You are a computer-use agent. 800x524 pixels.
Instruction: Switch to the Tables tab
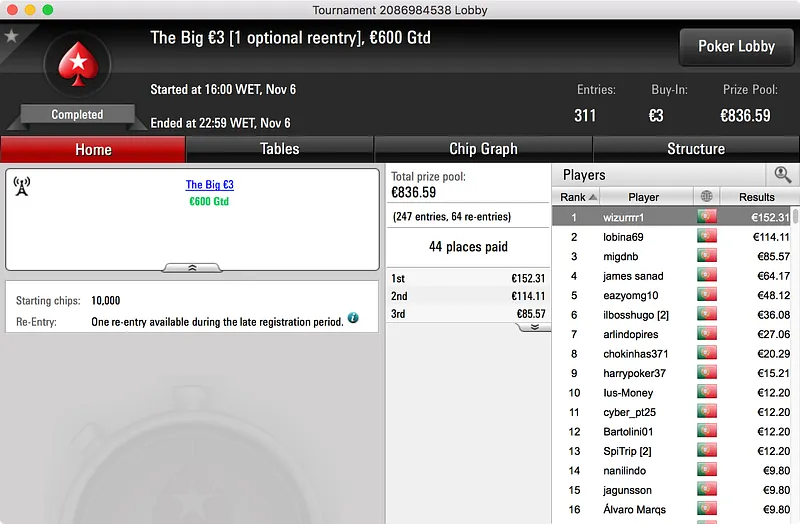280,149
